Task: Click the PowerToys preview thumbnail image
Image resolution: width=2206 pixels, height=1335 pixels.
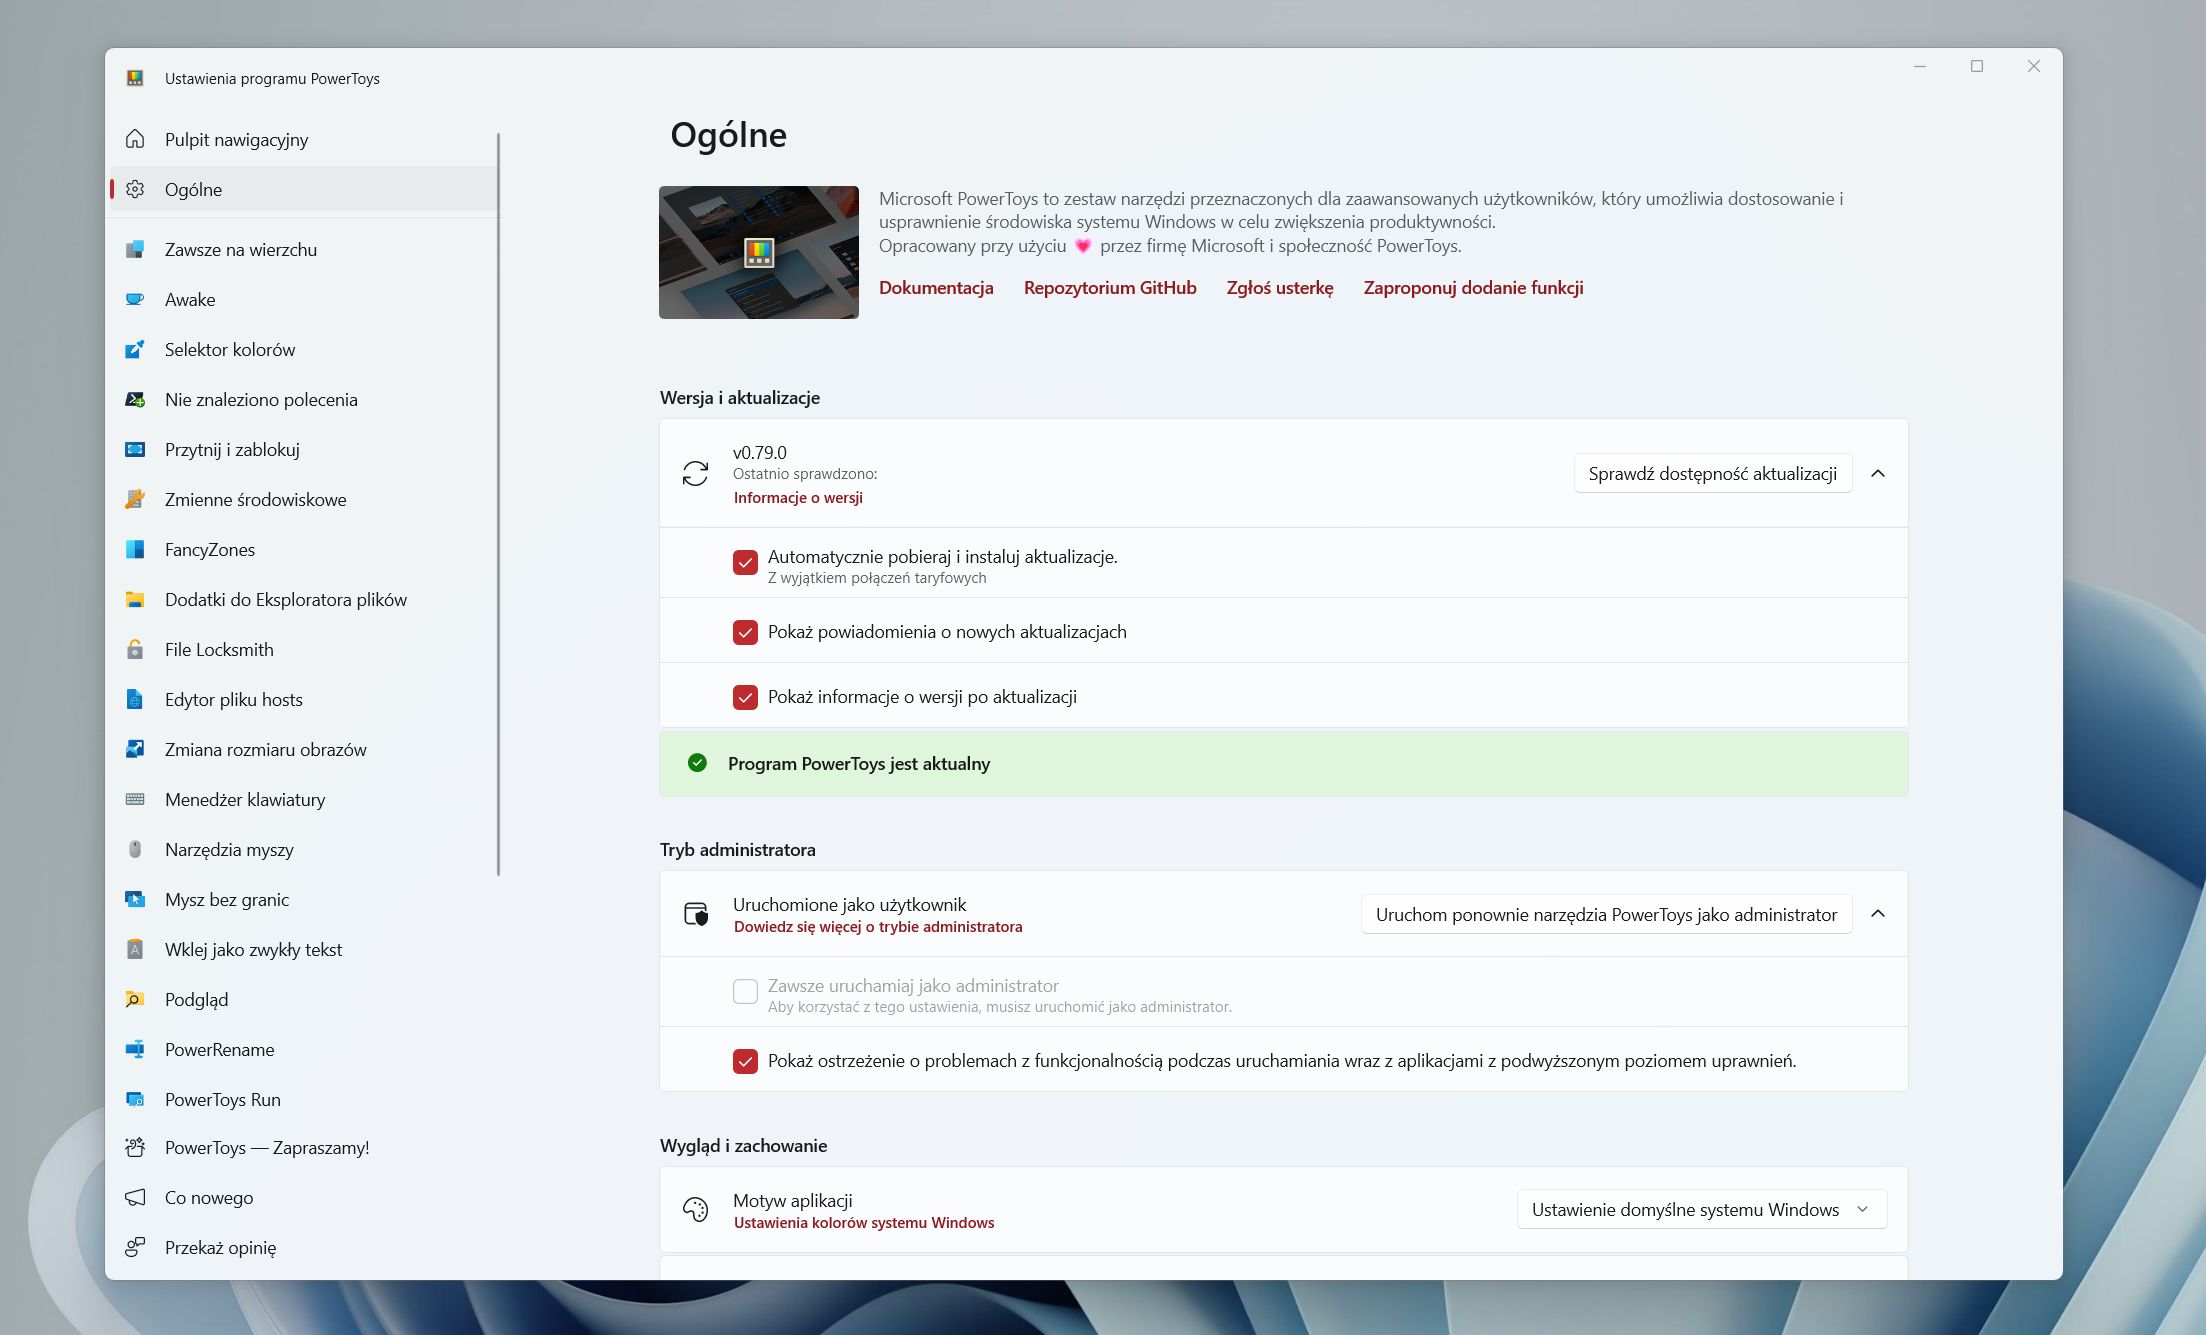Action: coord(758,252)
